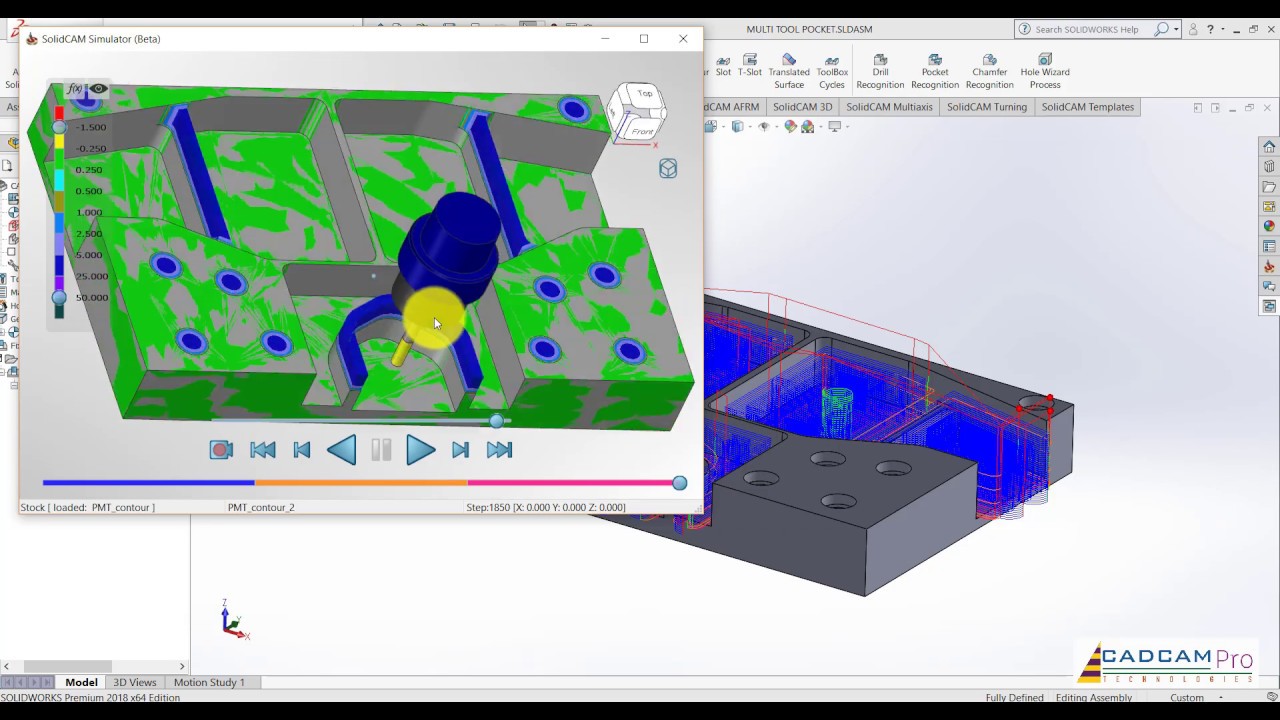Pause the simulation
This screenshot has height=720, width=1280.
381,450
